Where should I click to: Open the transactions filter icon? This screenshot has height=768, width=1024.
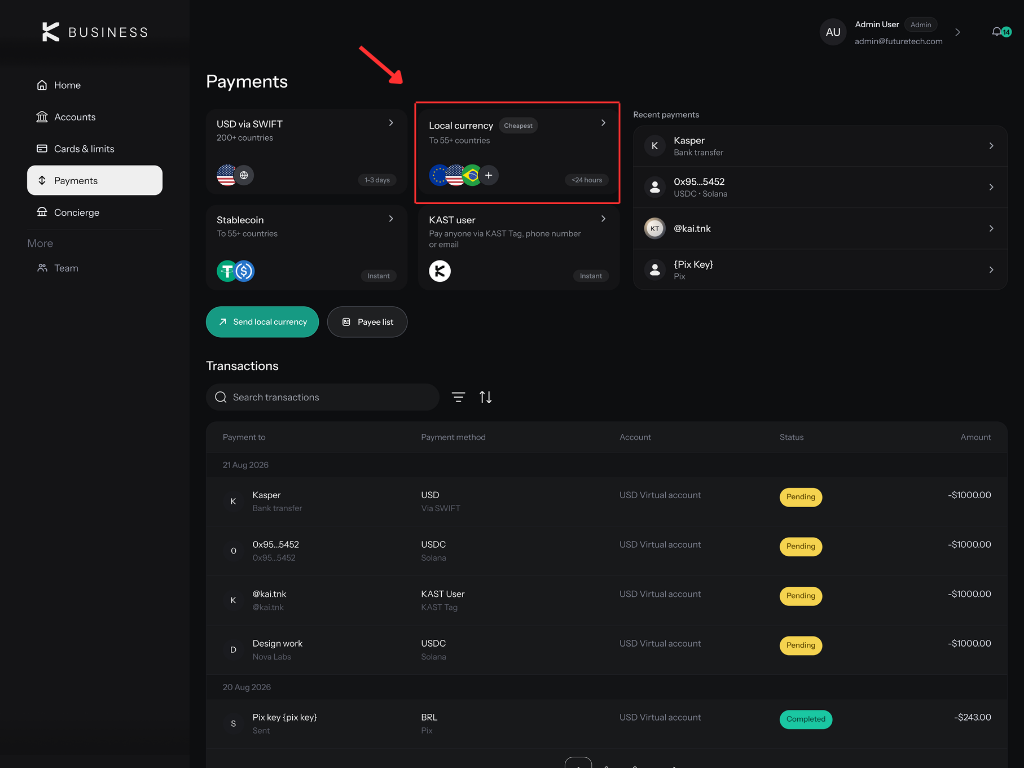tap(458, 397)
